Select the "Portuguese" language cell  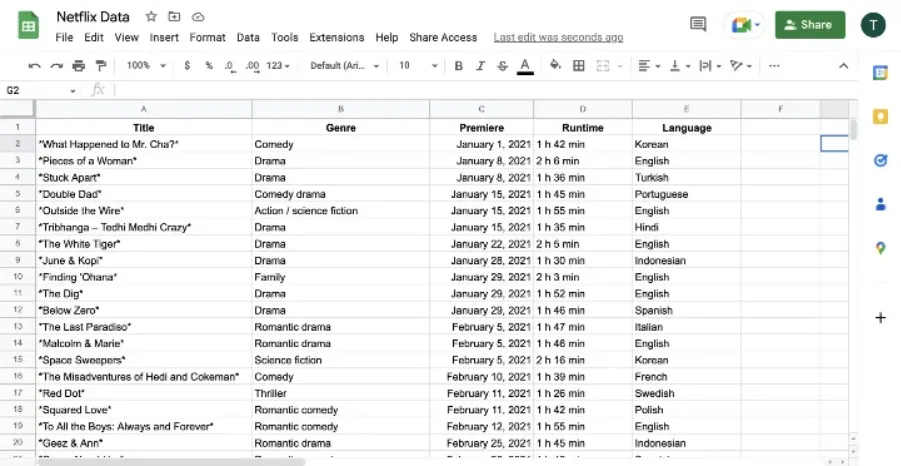pyautogui.click(x=687, y=194)
